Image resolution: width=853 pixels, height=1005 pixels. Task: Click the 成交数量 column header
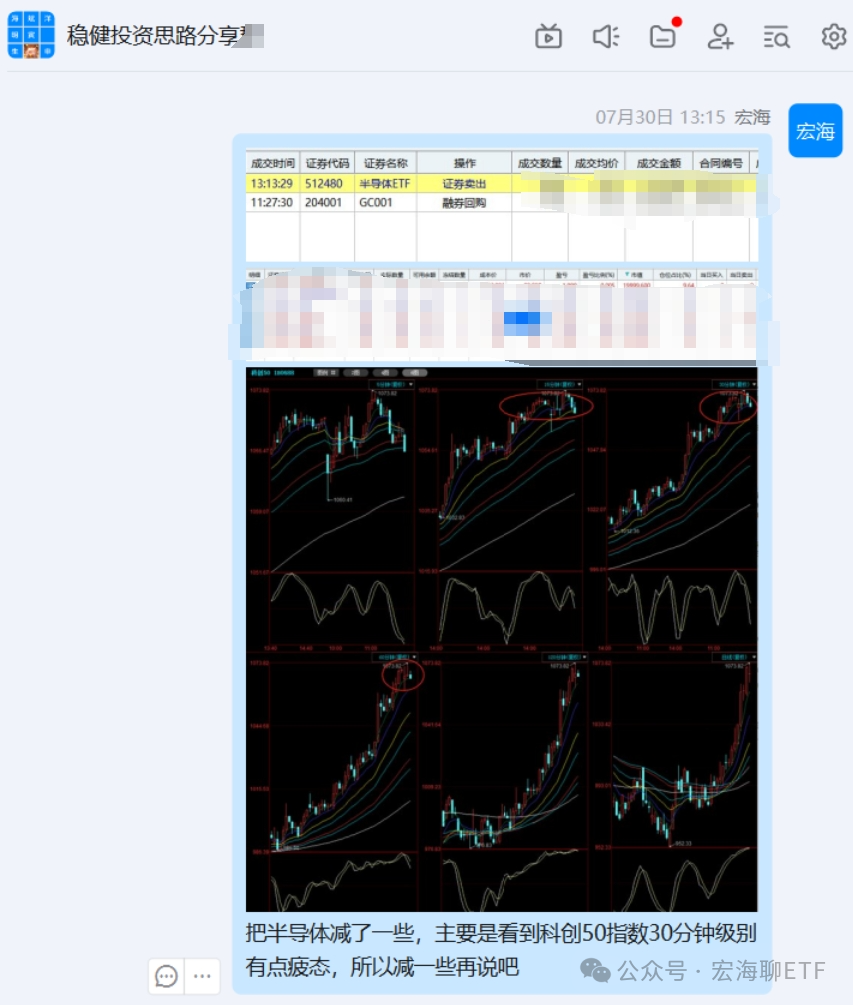pyautogui.click(x=540, y=163)
